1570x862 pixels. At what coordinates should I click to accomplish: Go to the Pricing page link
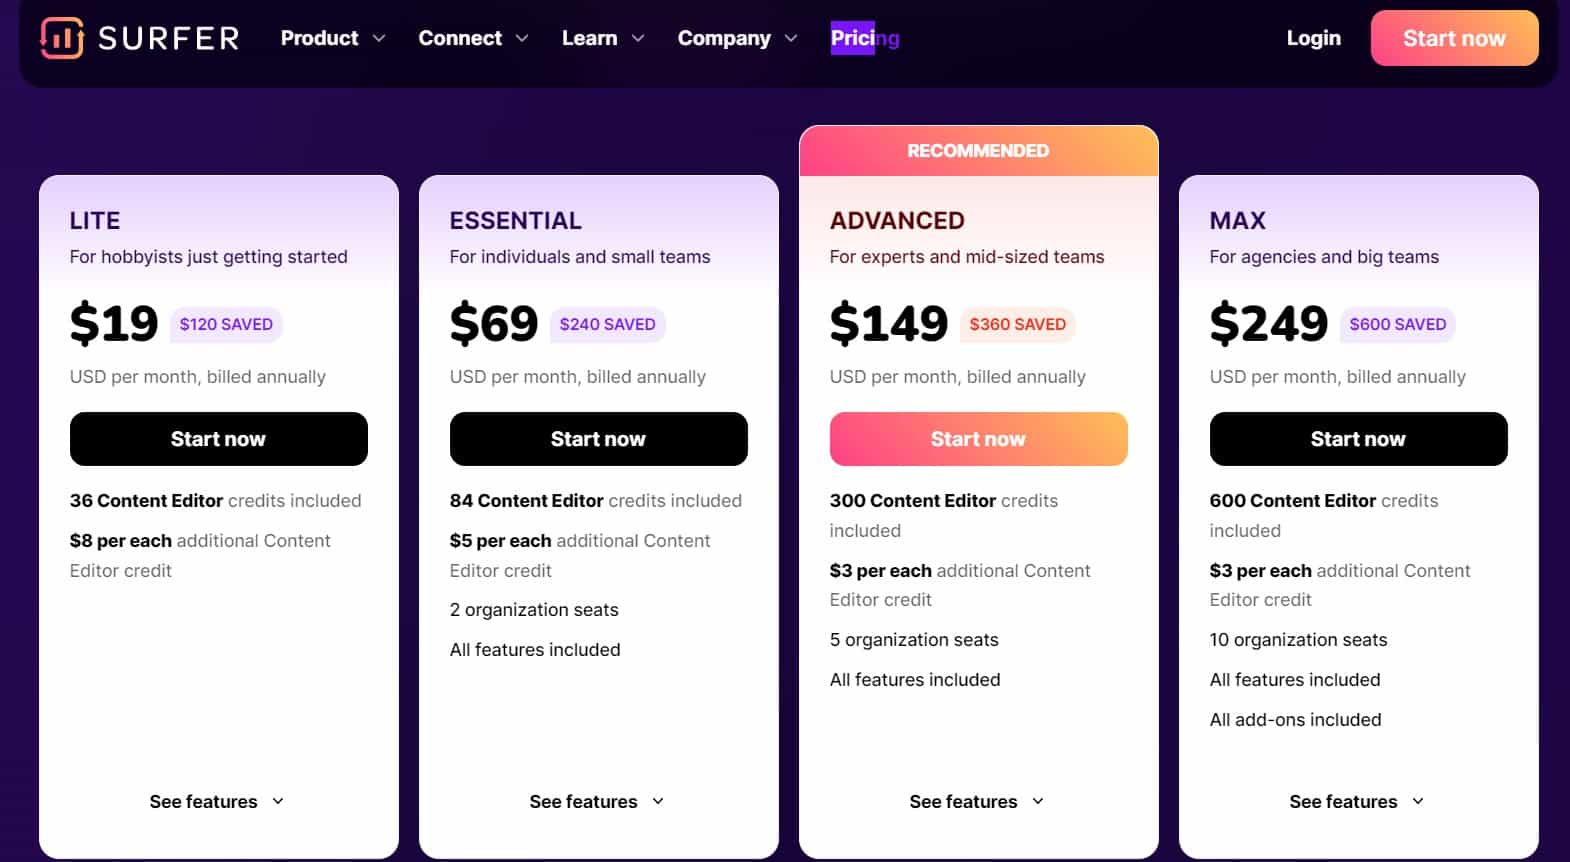(865, 38)
